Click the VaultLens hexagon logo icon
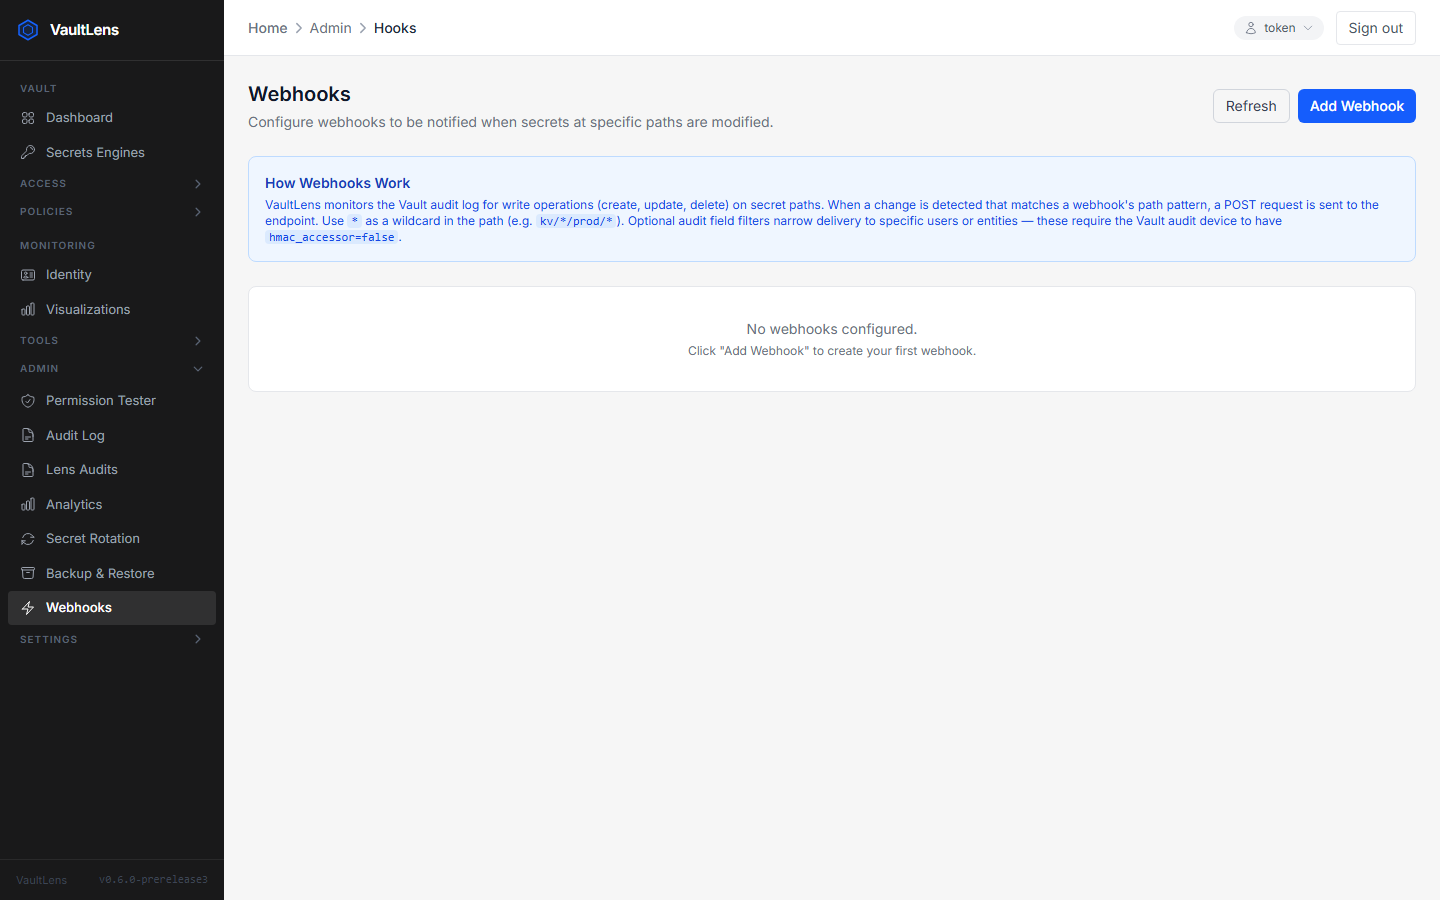 click(x=28, y=30)
